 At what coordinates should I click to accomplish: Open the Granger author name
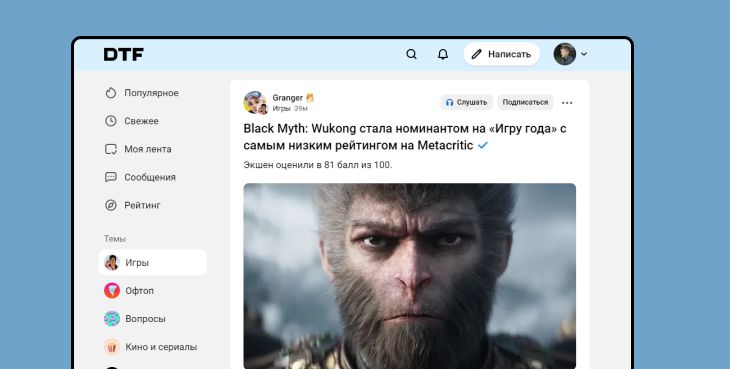click(x=288, y=98)
